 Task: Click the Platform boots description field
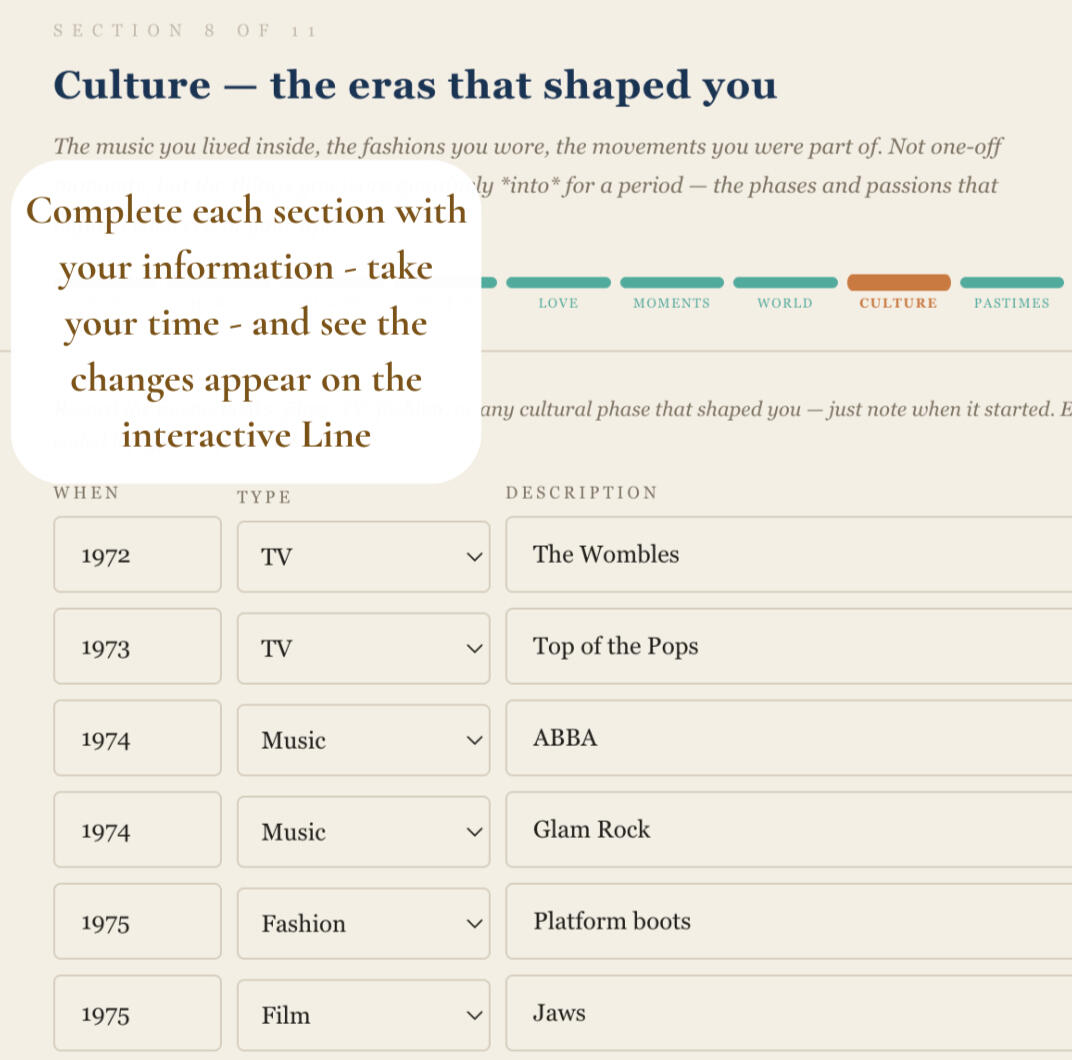[789, 921]
